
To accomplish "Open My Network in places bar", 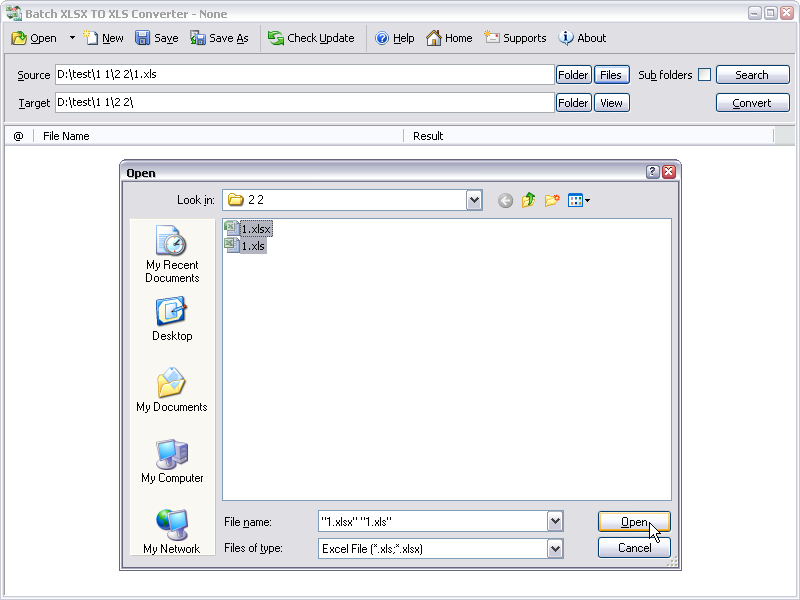I will point(172,532).
